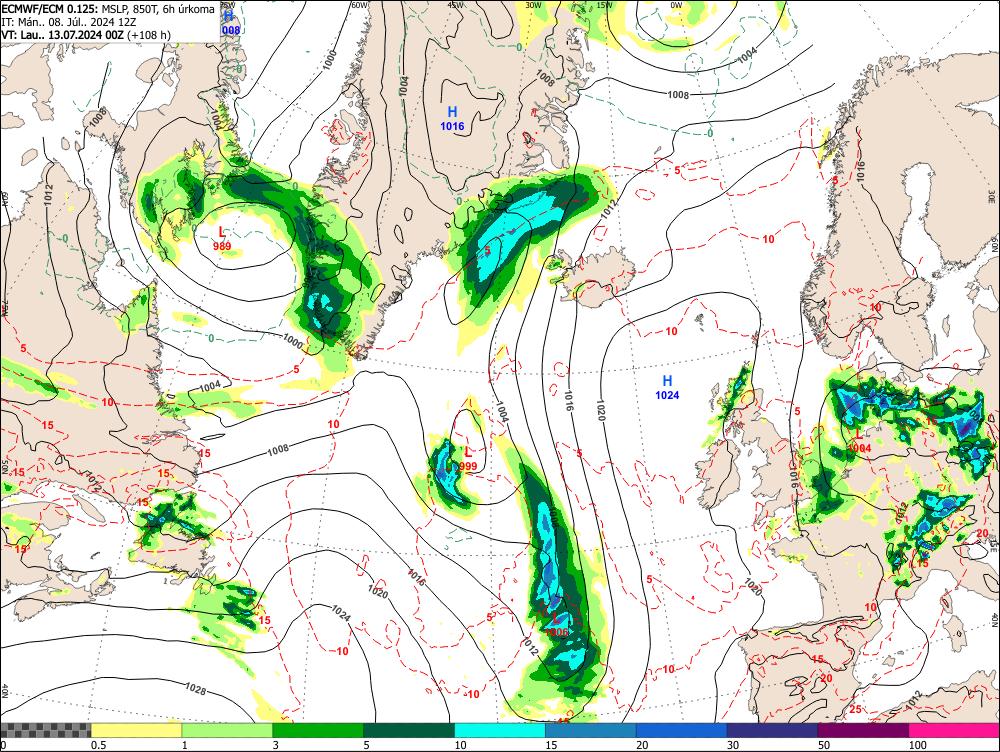The image size is (1000, 752).
Task: Click the legend value '50'
Action: [824, 745]
